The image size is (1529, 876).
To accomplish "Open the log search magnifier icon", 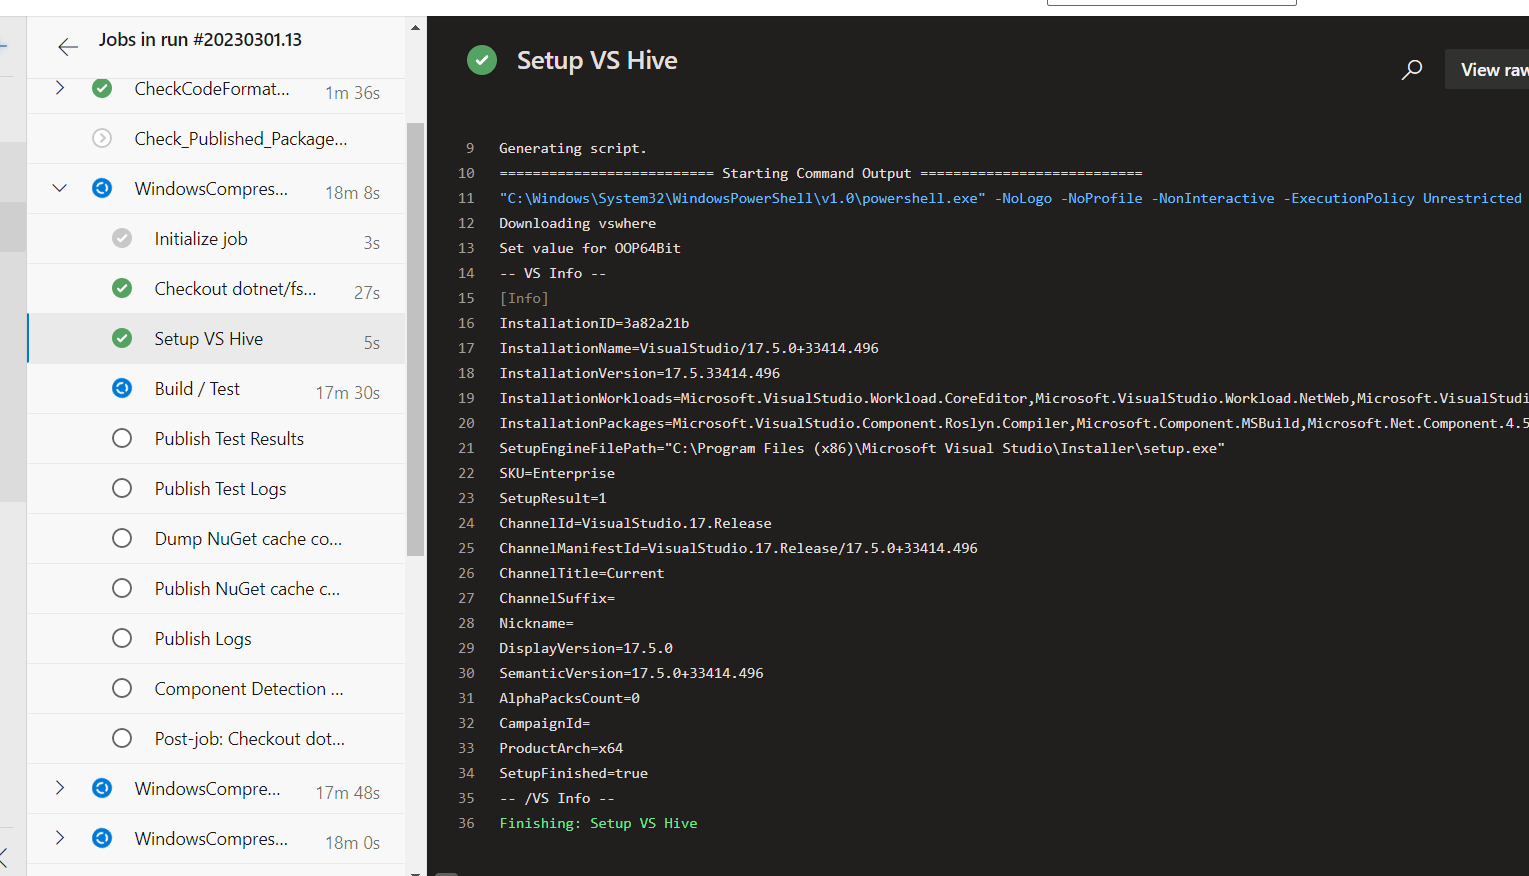I will pos(1412,69).
